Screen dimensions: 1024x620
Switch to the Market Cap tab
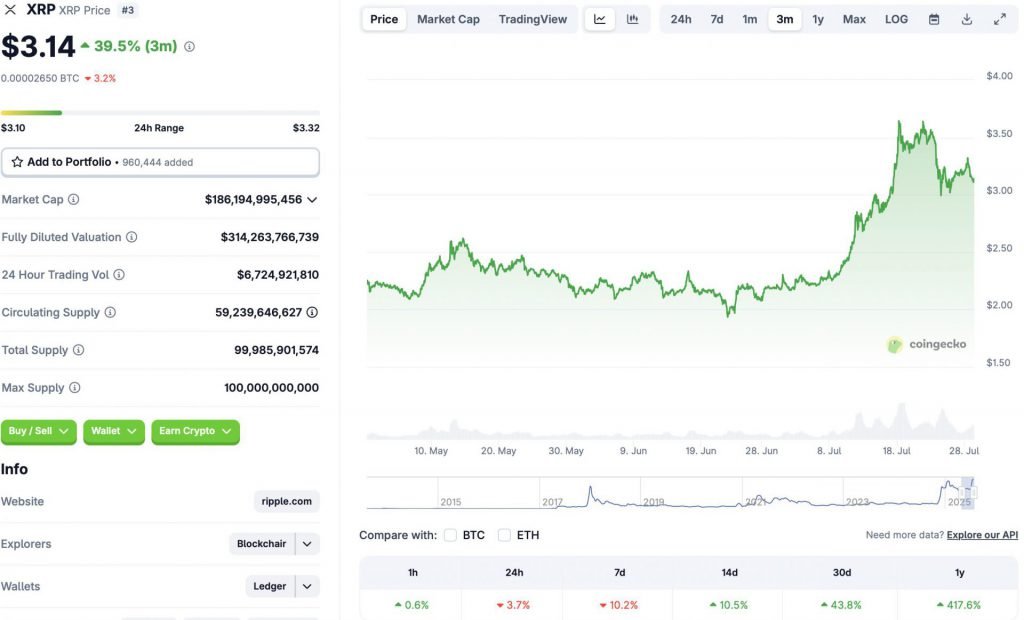click(x=448, y=19)
